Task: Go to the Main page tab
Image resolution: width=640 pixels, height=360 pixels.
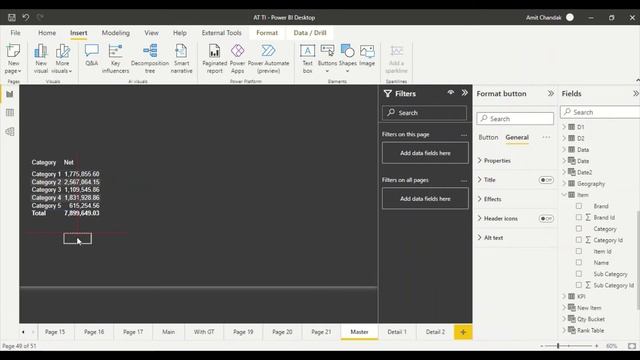Action: (169, 332)
